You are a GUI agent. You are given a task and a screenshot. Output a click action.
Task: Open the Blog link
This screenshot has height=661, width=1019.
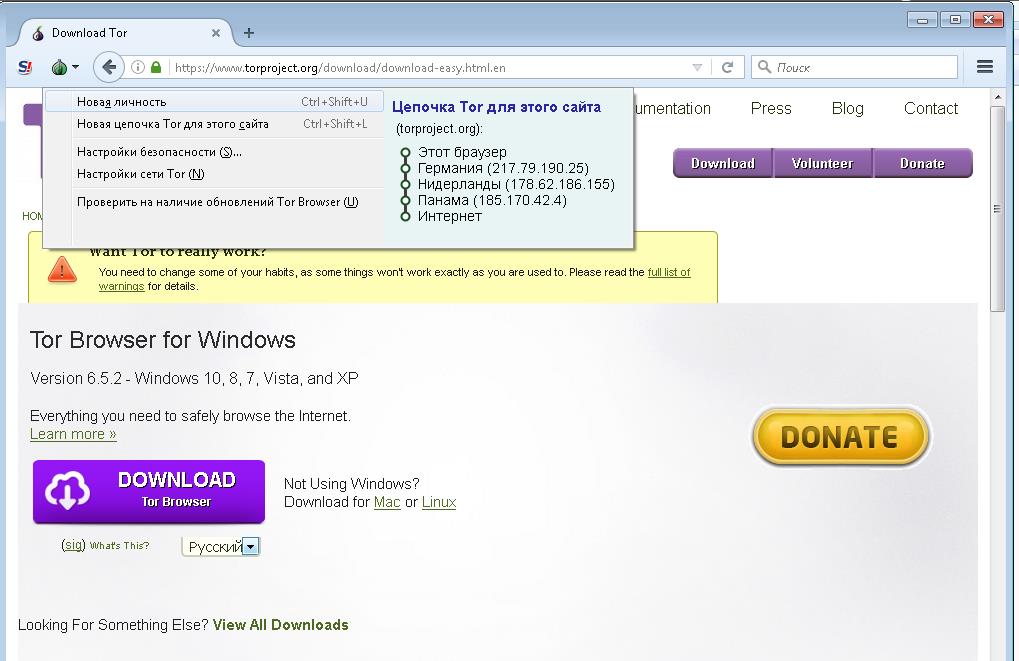[x=847, y=109]
